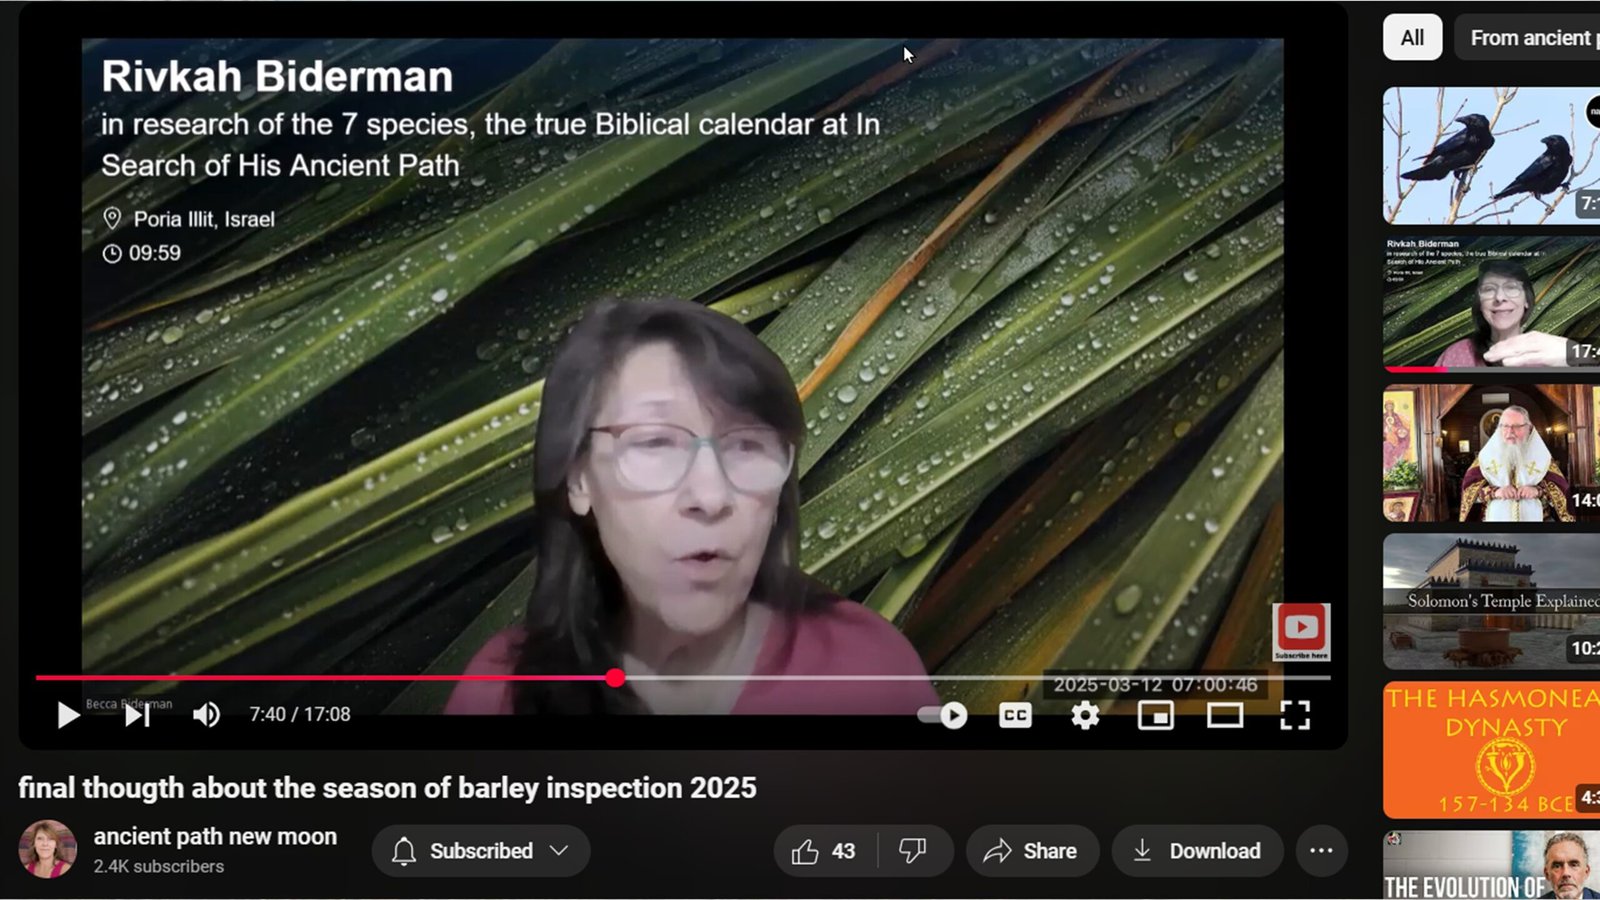Turn on closed captions

[x=1015, y=715]
